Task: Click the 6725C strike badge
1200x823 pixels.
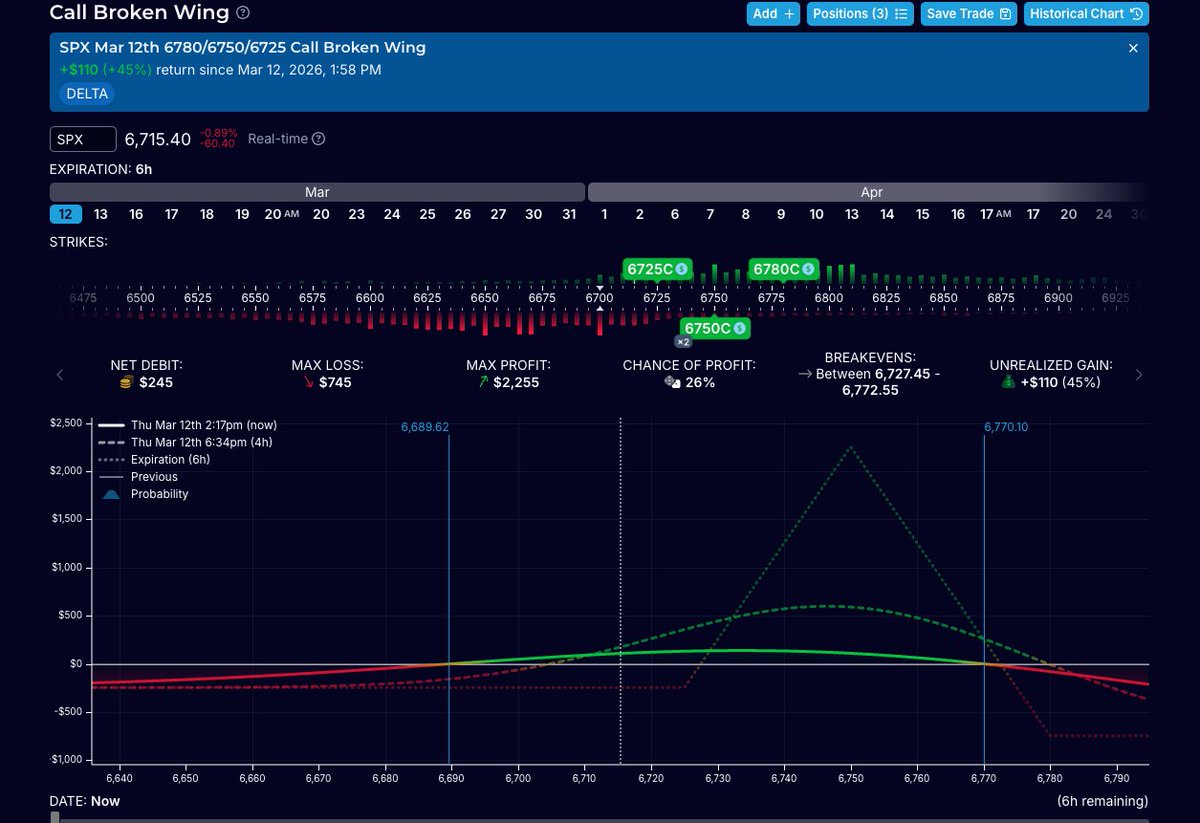Action: coord(657,269)
